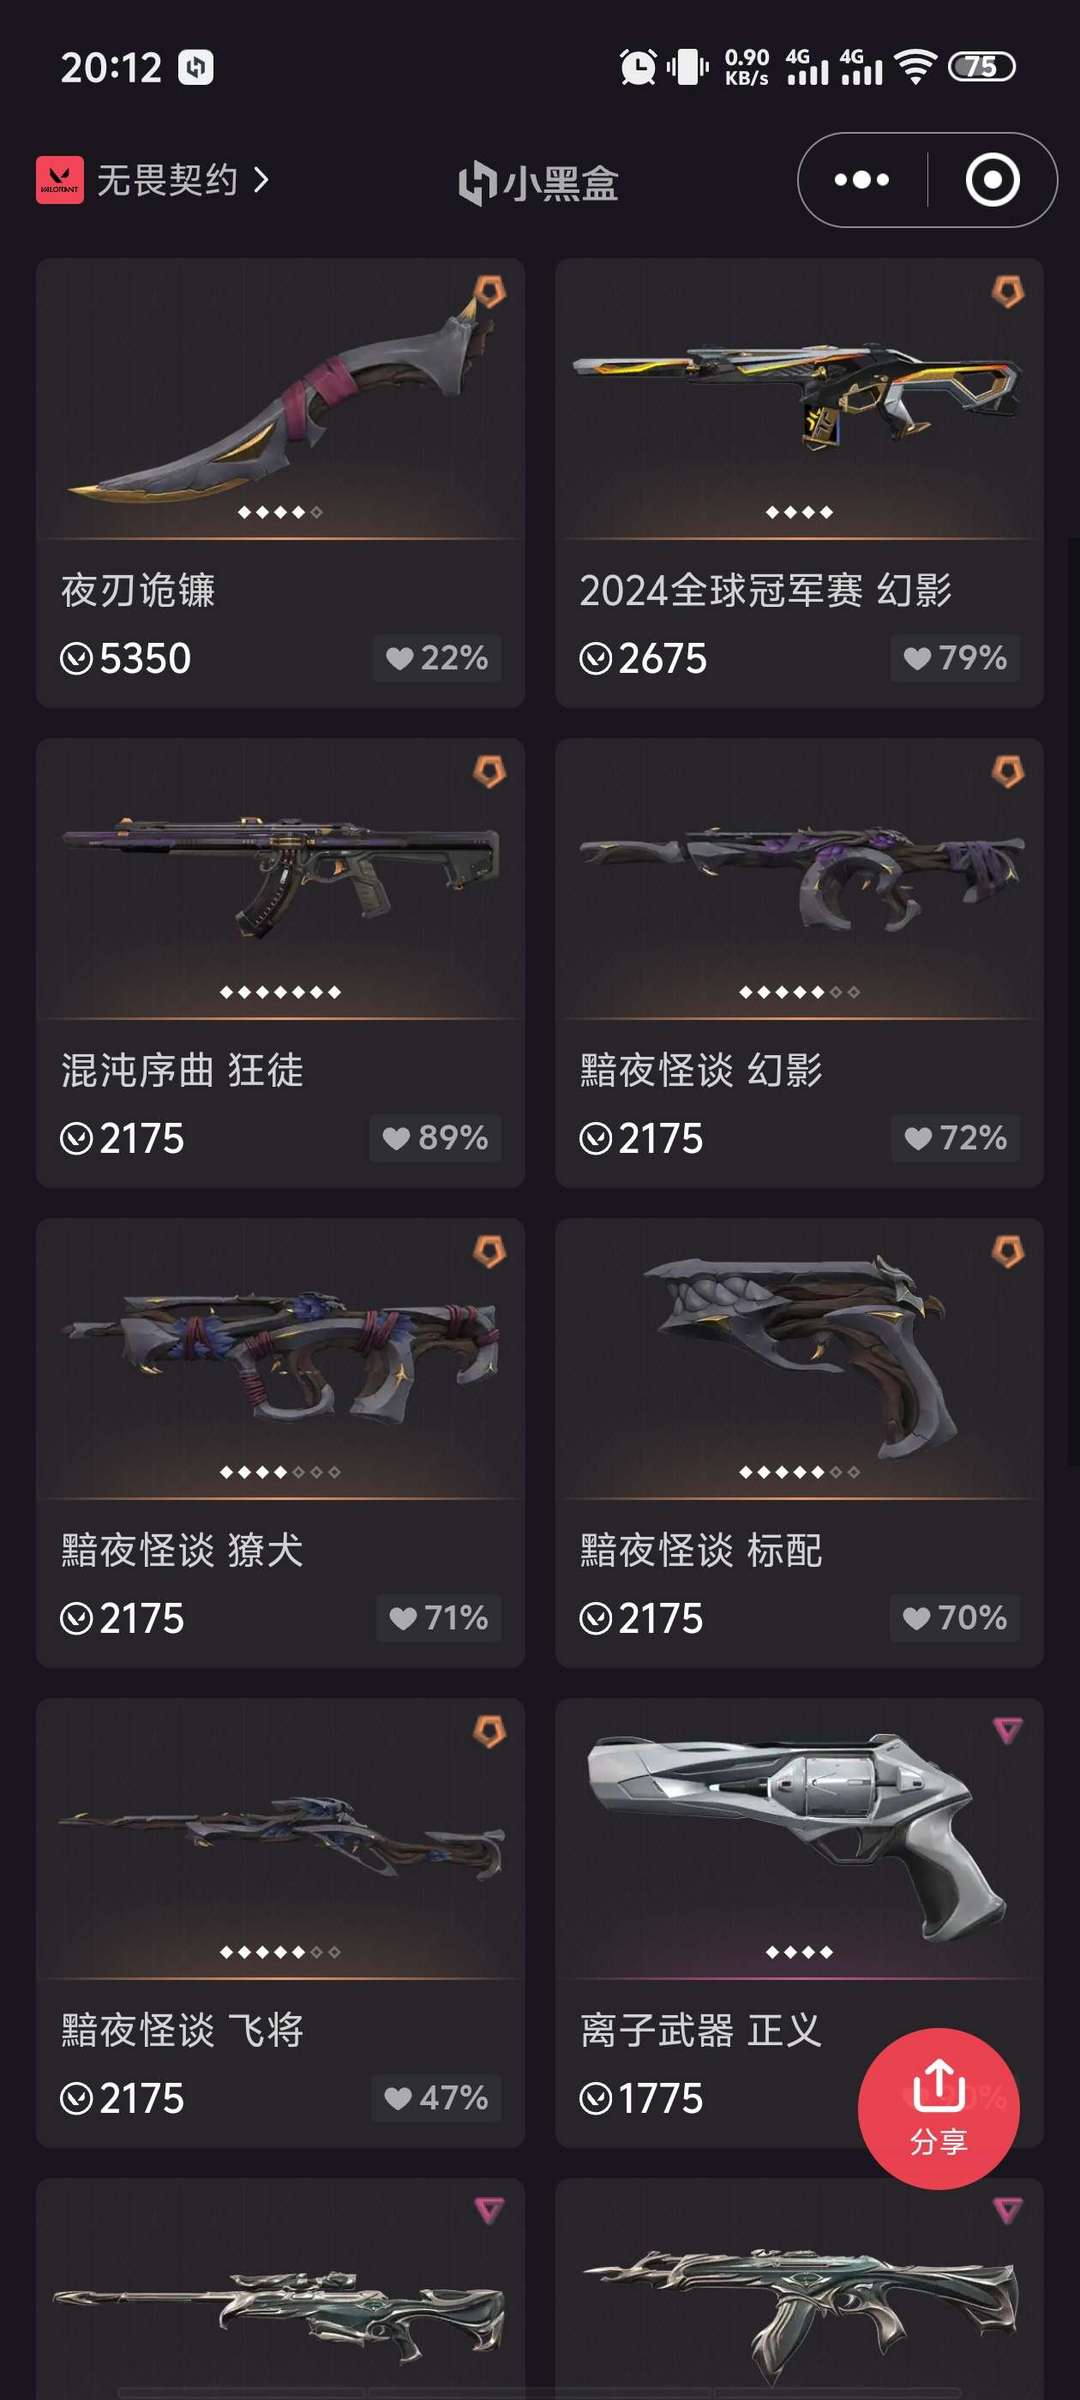1080x2400 pixels.
Task: Tap the orange tier badge on 混沌序曲 狂徒
Action: pyautogui.click(x=489, y=771)
